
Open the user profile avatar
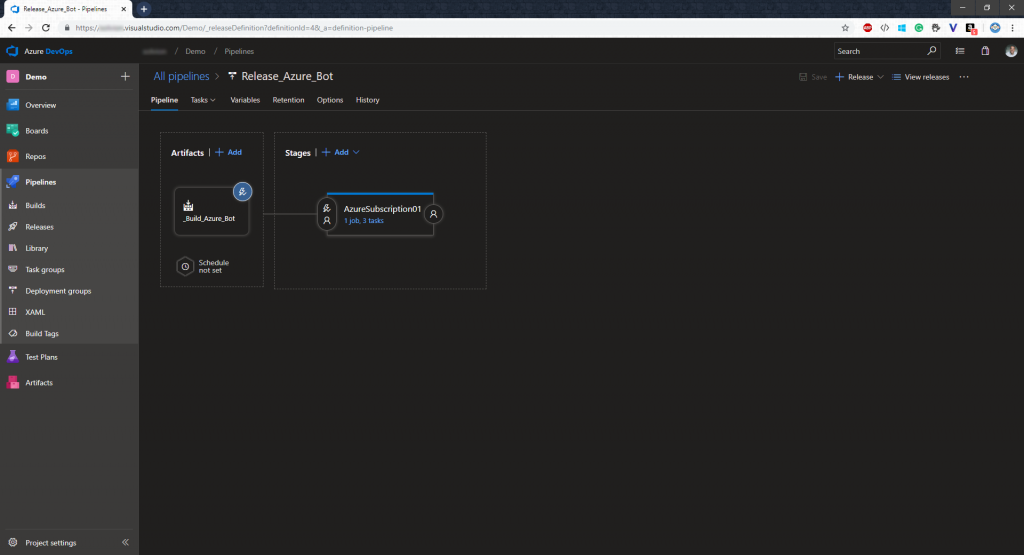pos(1011,51)
